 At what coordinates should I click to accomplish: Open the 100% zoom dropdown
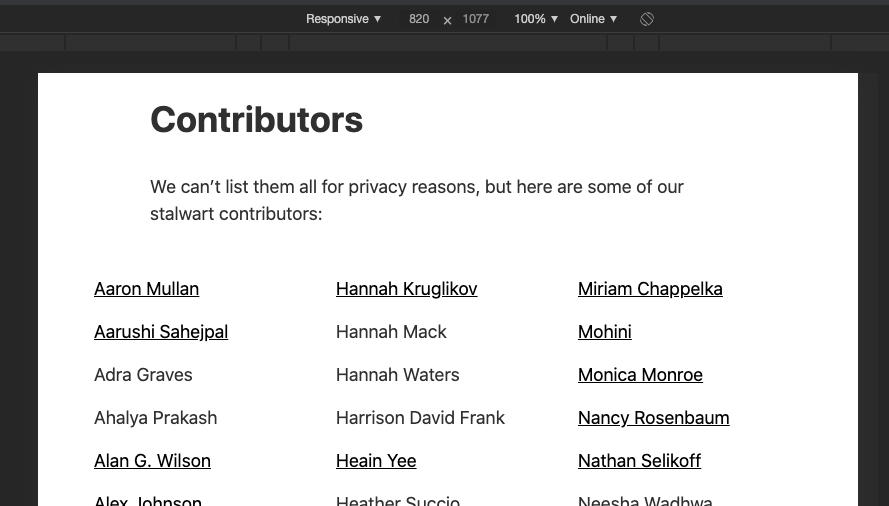536,19
